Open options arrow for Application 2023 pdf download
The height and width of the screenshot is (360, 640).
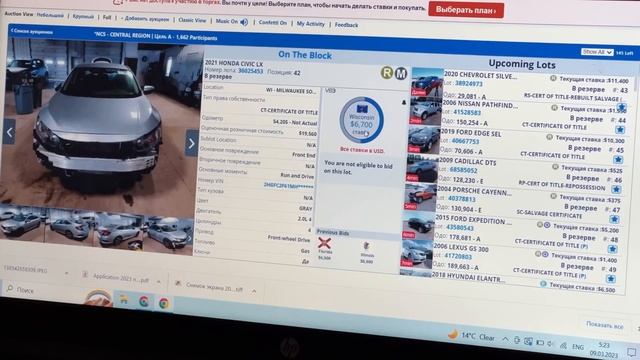[158, 282]
